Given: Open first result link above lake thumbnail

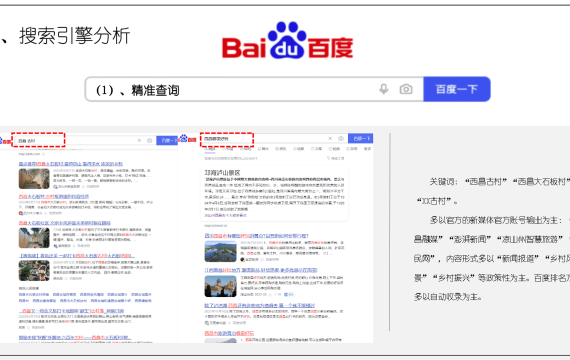Looking at the screenshot, I should tap(257, 236).
